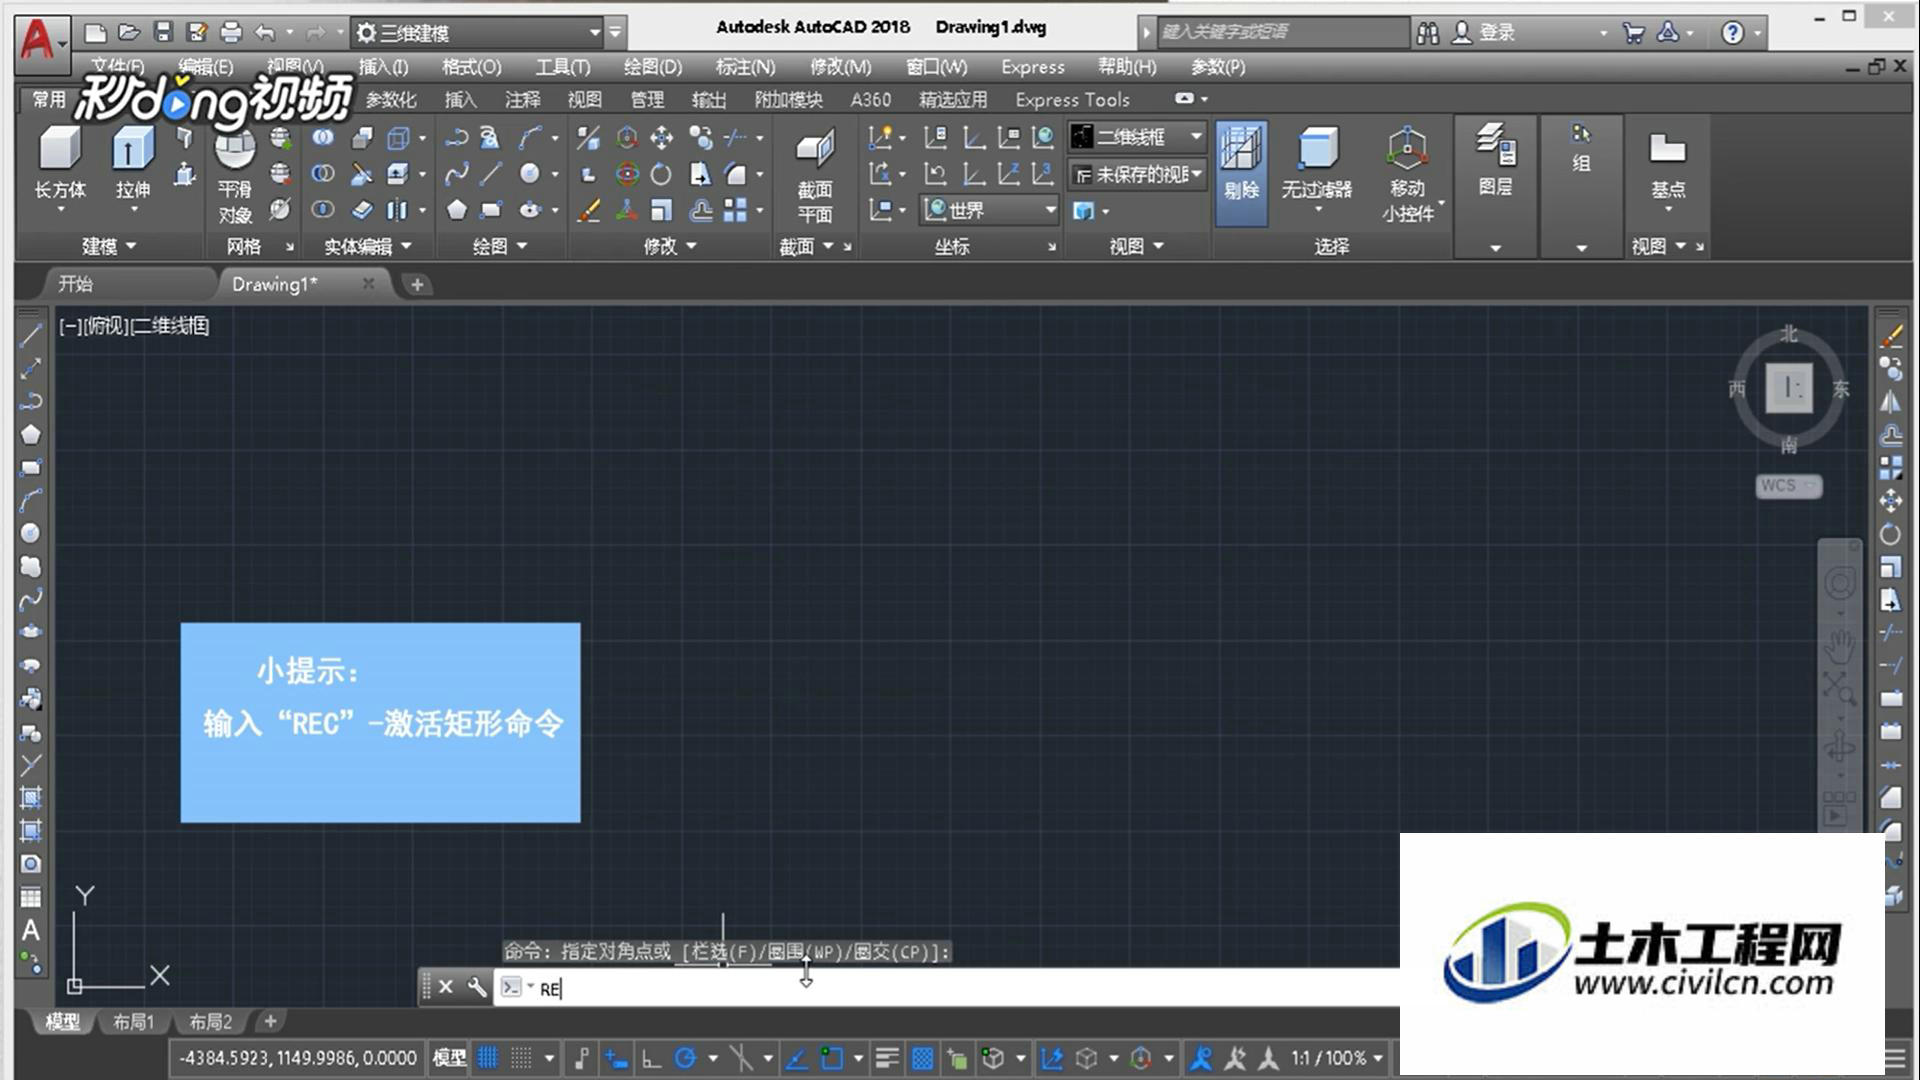Select the multiline Text (A) tool in left toolbar
This screenshot has height=1080, width=1920.
[x=31, y=930]
